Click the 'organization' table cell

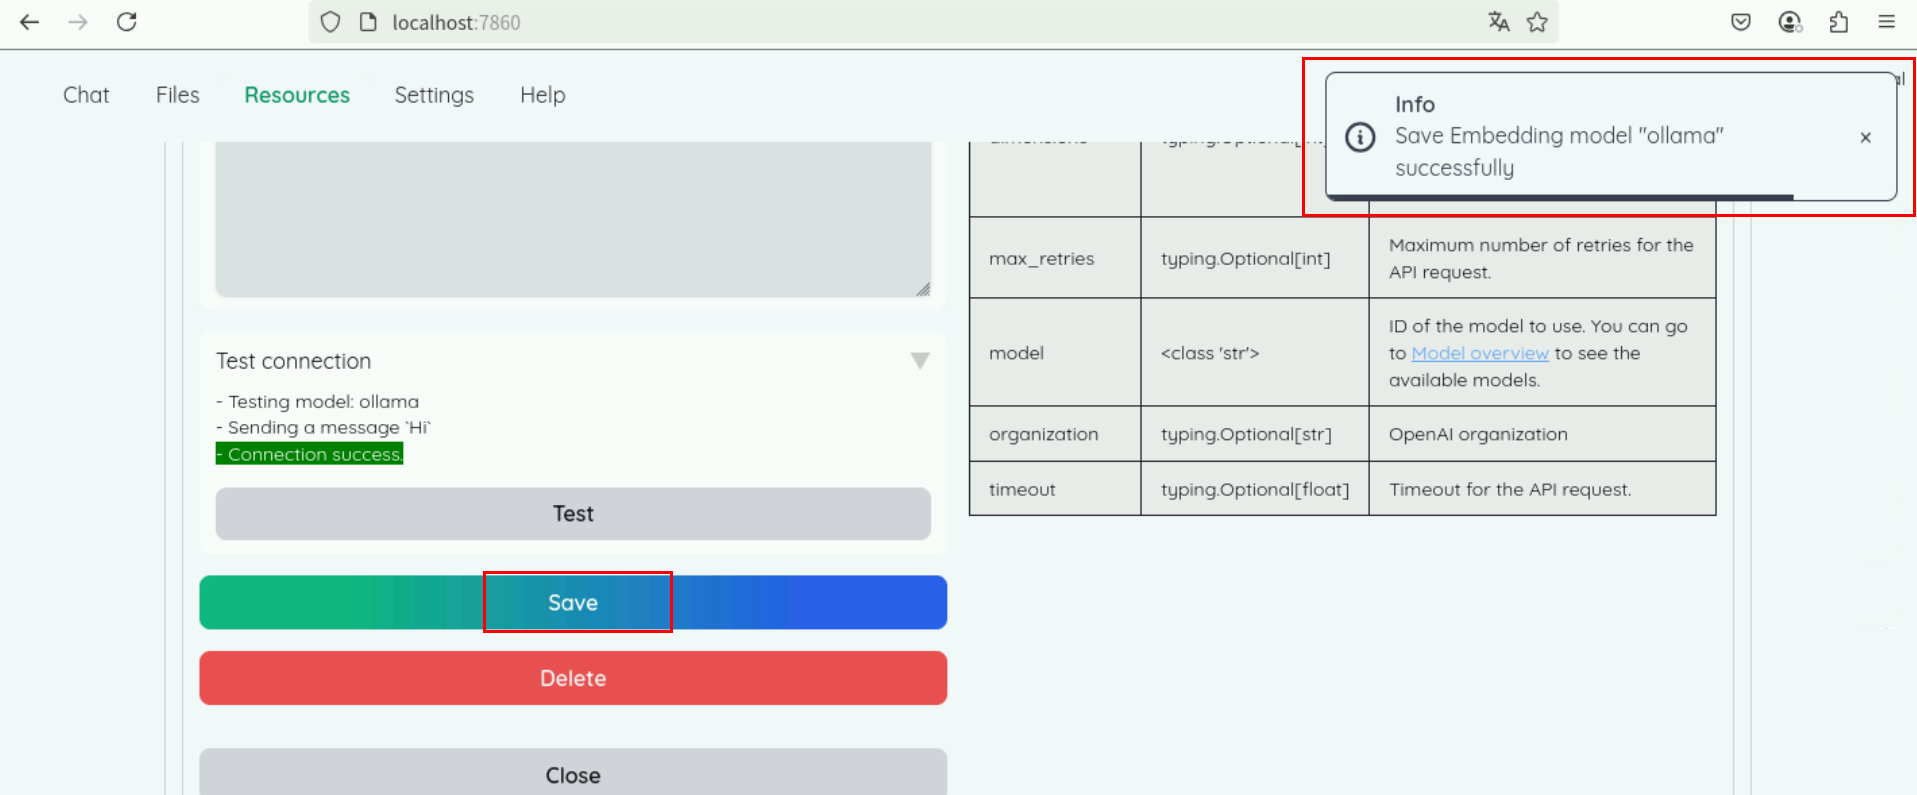tap(1055, 434)
